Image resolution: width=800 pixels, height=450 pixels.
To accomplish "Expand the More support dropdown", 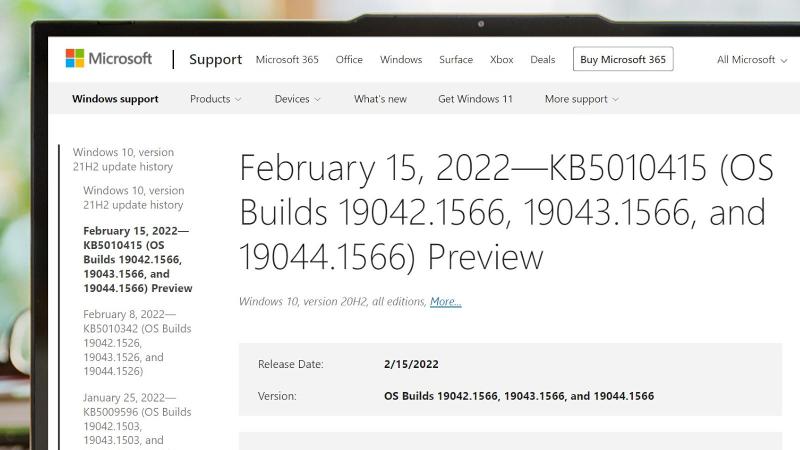I will 582,99.
